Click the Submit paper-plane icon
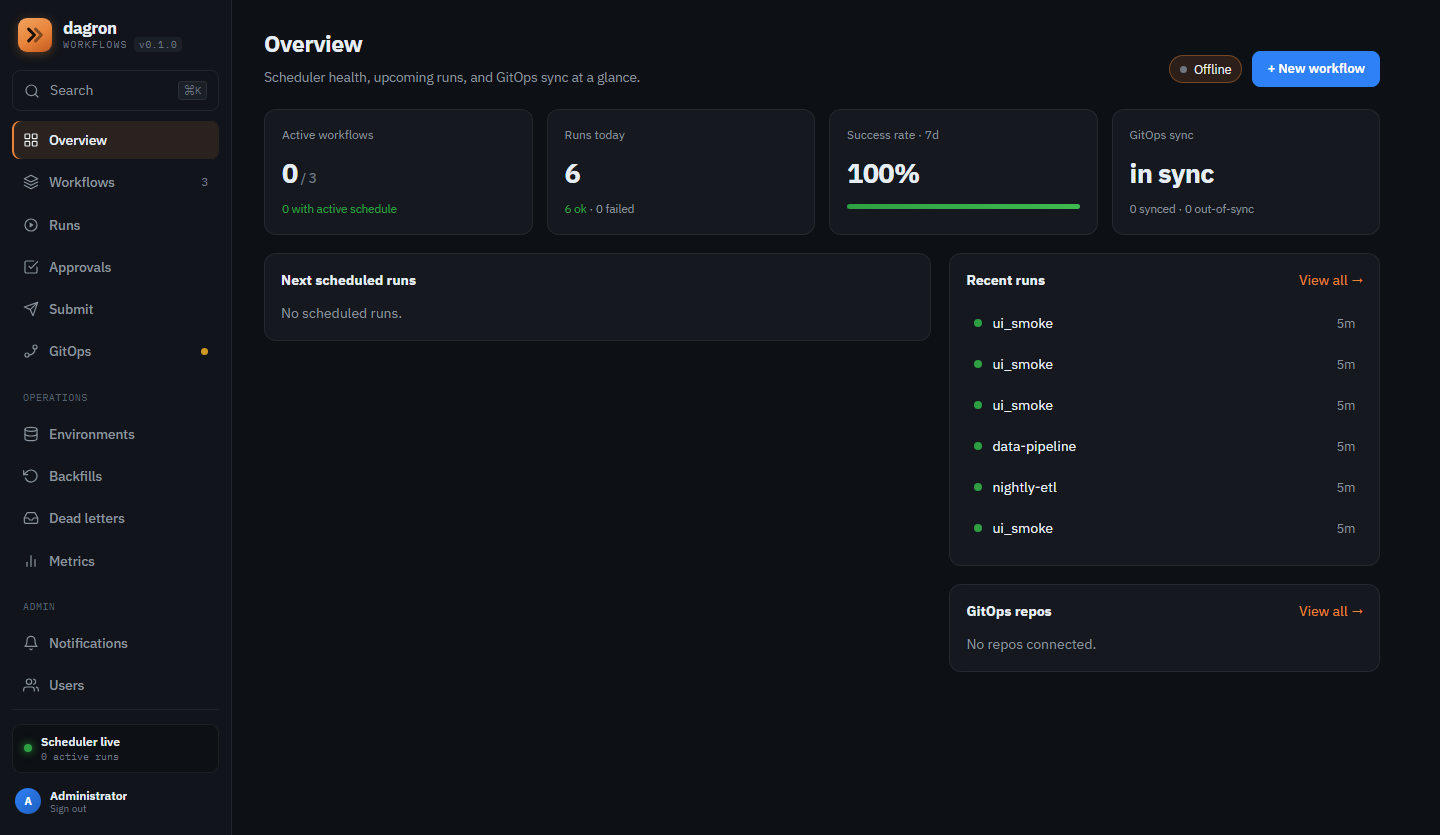1440x835 pixels. pos(31,309)
